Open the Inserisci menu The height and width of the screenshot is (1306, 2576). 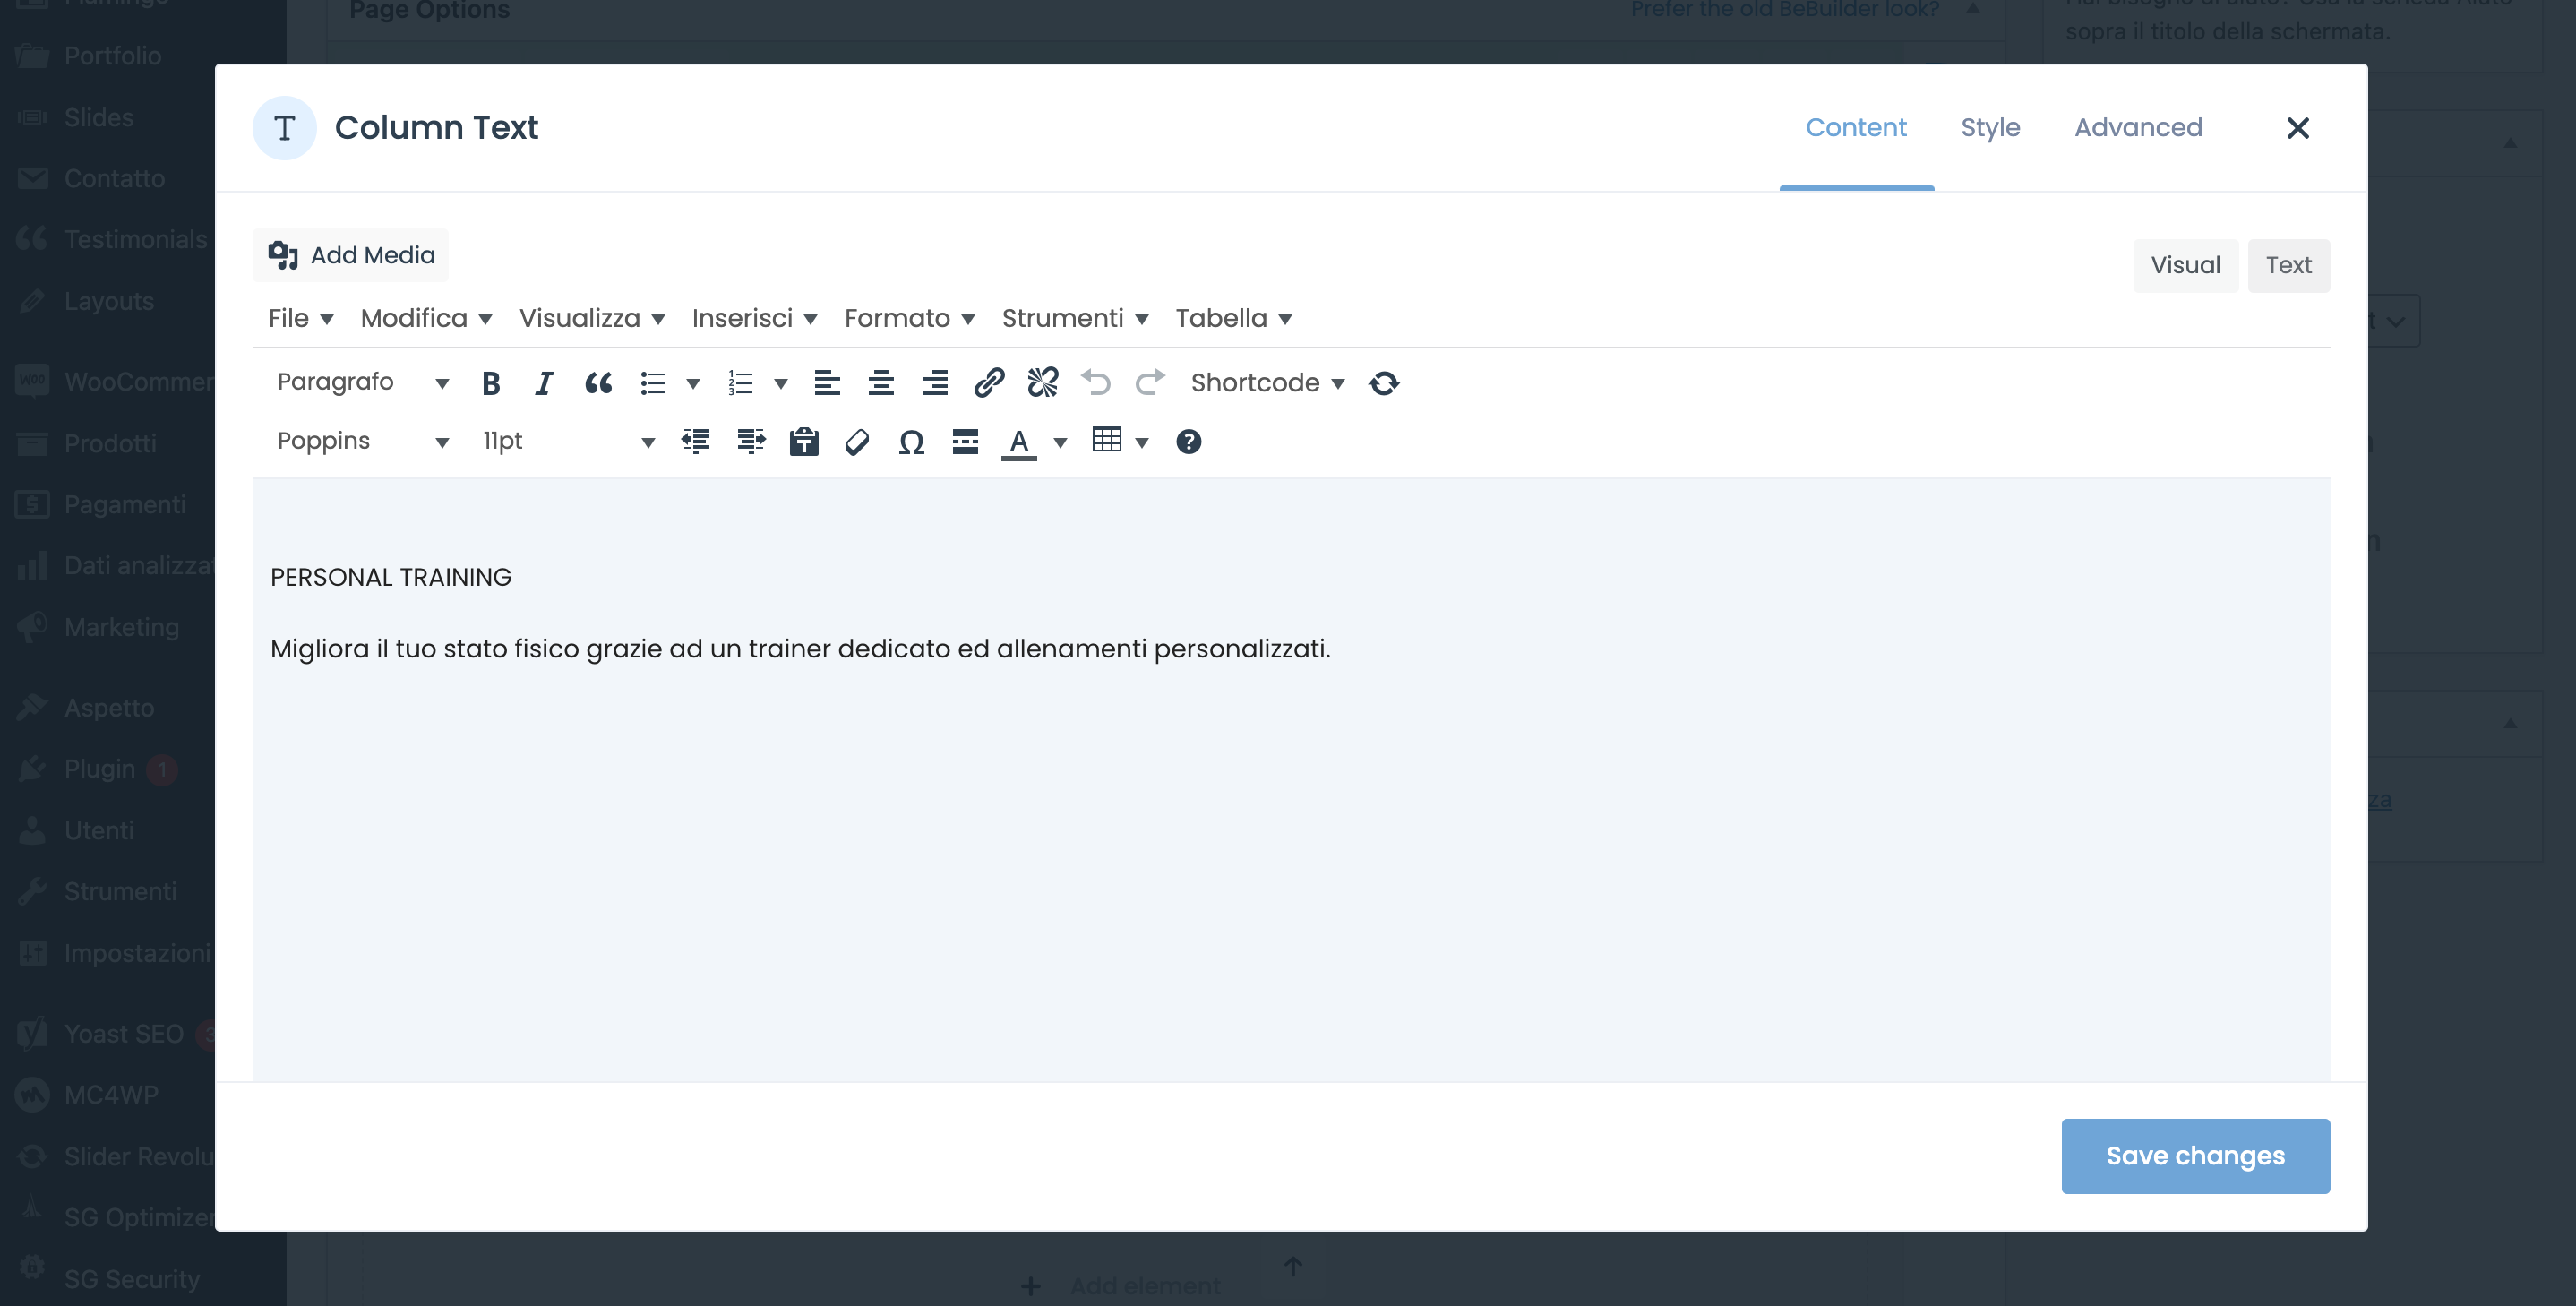(754, 318)
